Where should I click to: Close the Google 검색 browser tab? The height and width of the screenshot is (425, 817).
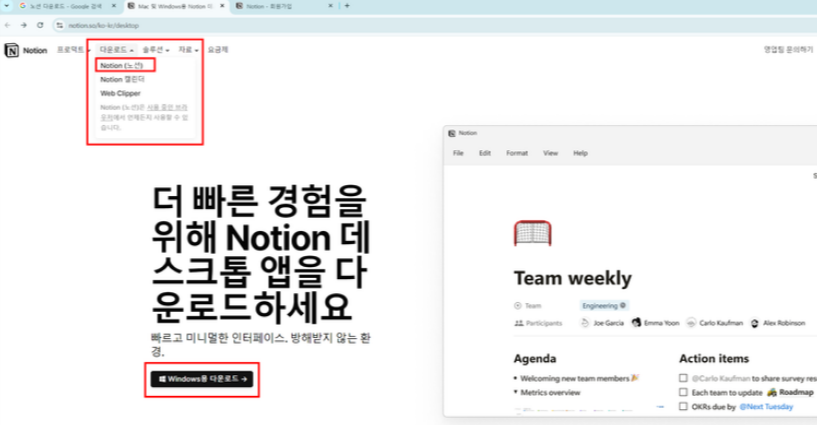point(114,6)
